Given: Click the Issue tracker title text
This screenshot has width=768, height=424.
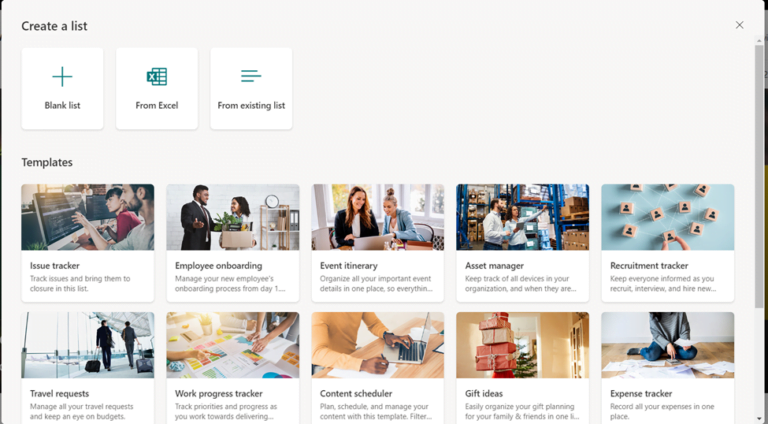Looking at the screenshot, I should [x=54, y=265].
